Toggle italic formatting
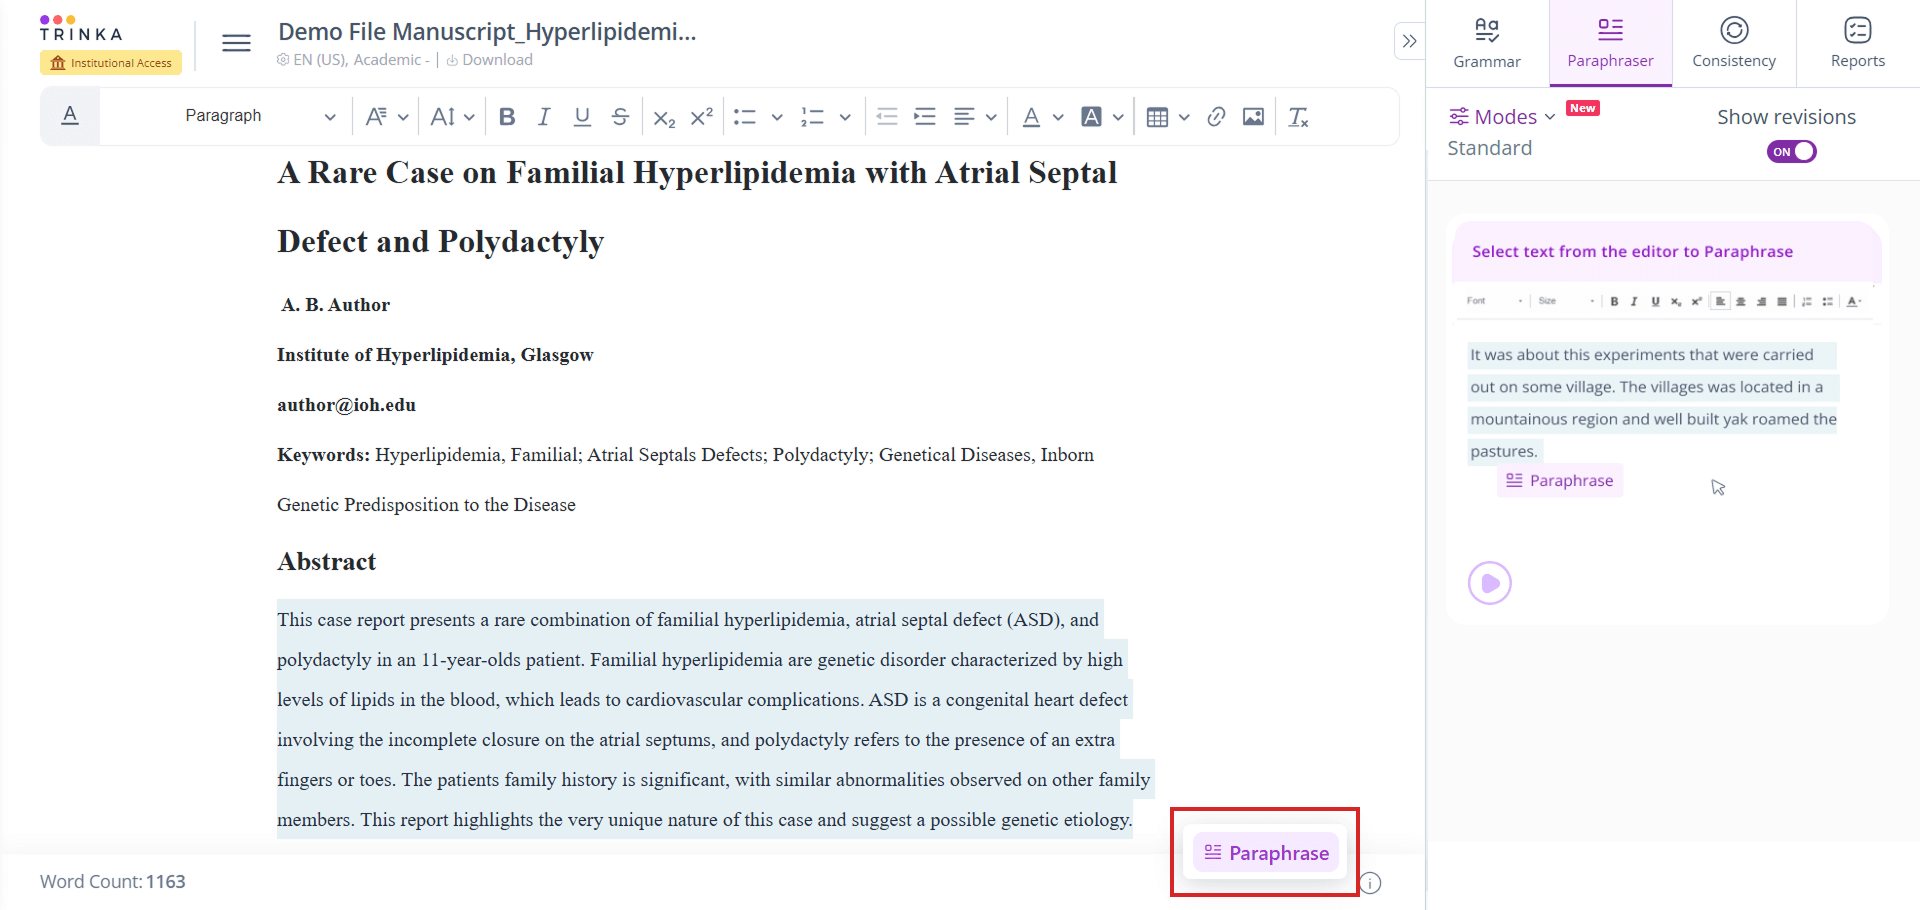1920x910 pixels. (x=544, y=117)
